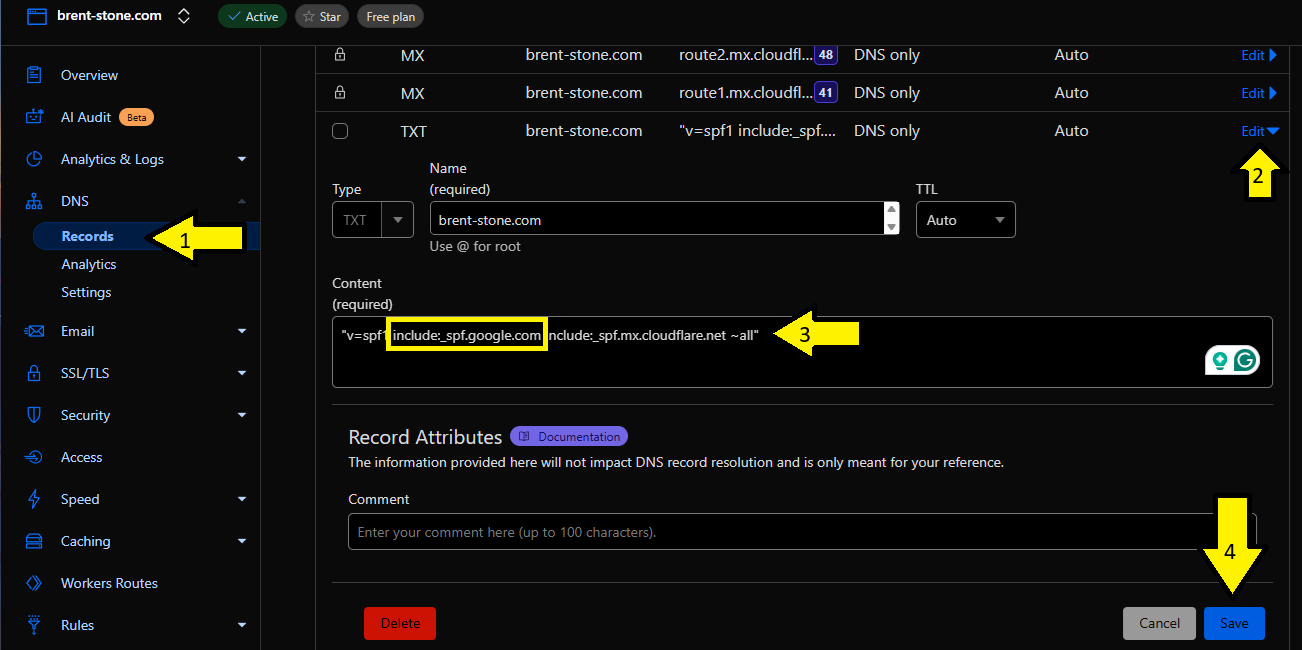Tick the checkbox on the TXT record row
This screenshot has height=650, width=1302.
coord(340,131)
